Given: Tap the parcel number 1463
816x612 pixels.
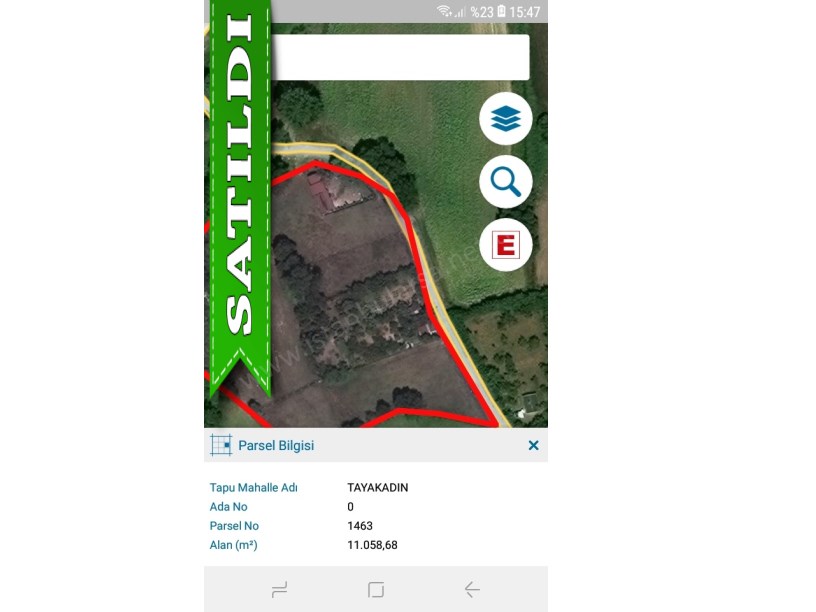Looking at the screenshot, I should click(360, 526).
